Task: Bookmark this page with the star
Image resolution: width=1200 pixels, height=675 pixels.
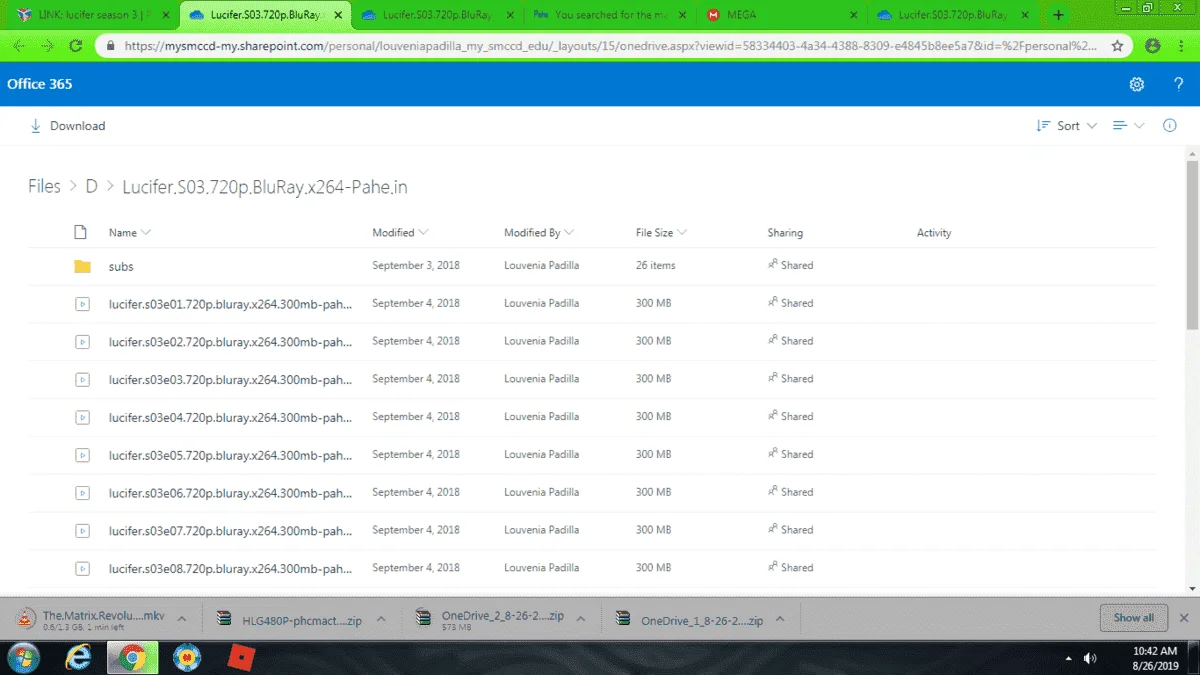Action: click(1117, 46)
